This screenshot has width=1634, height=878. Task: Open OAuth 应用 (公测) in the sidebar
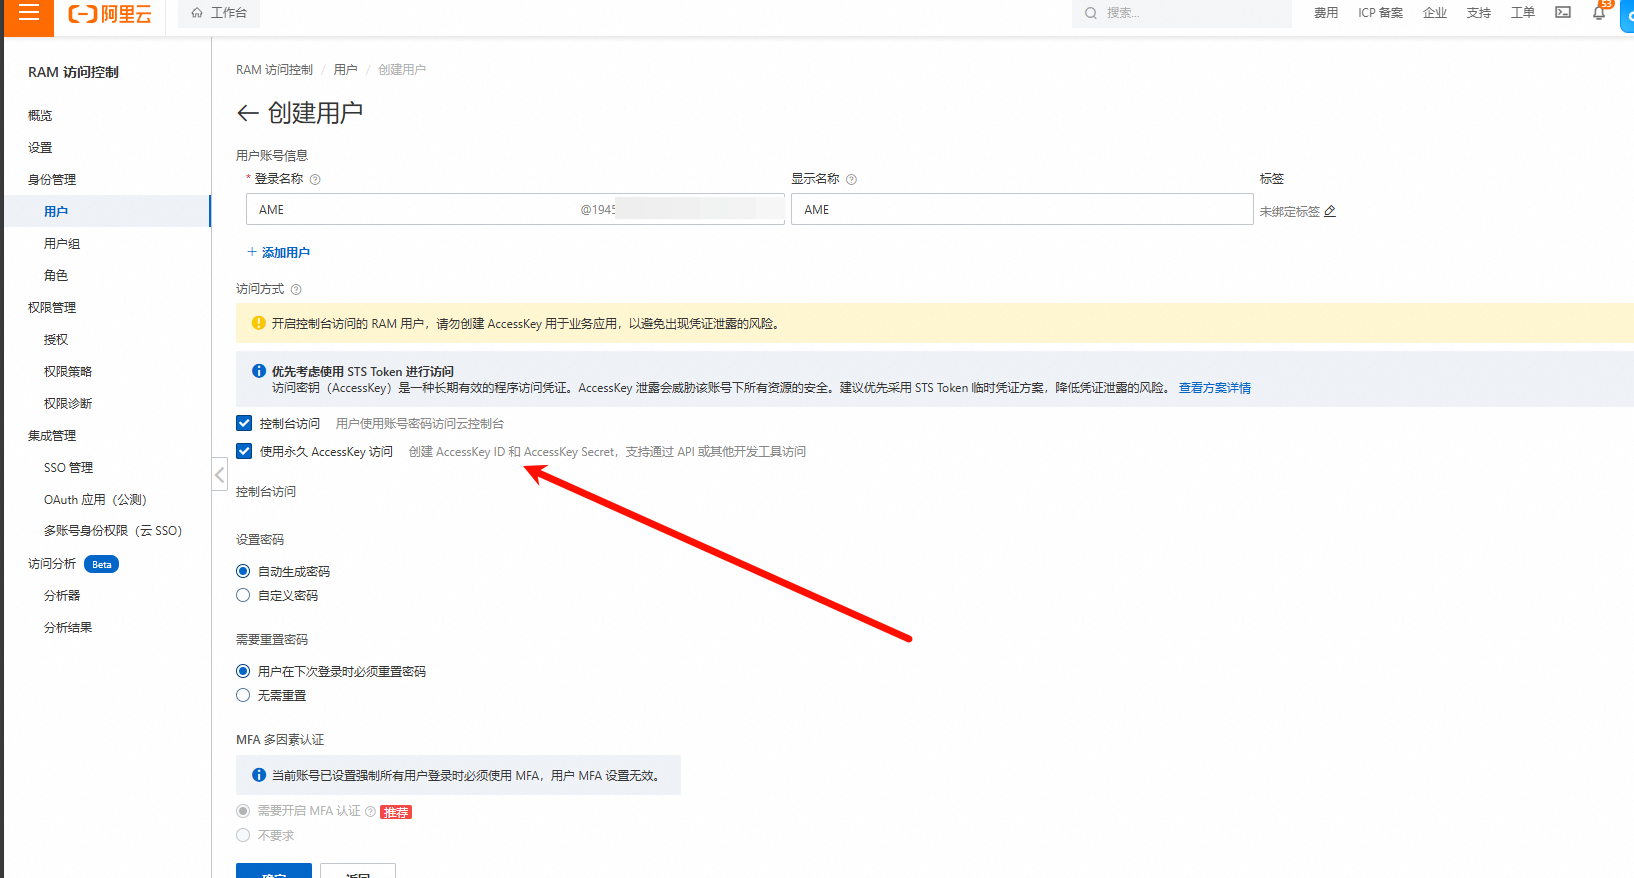[x=95, y=500]
